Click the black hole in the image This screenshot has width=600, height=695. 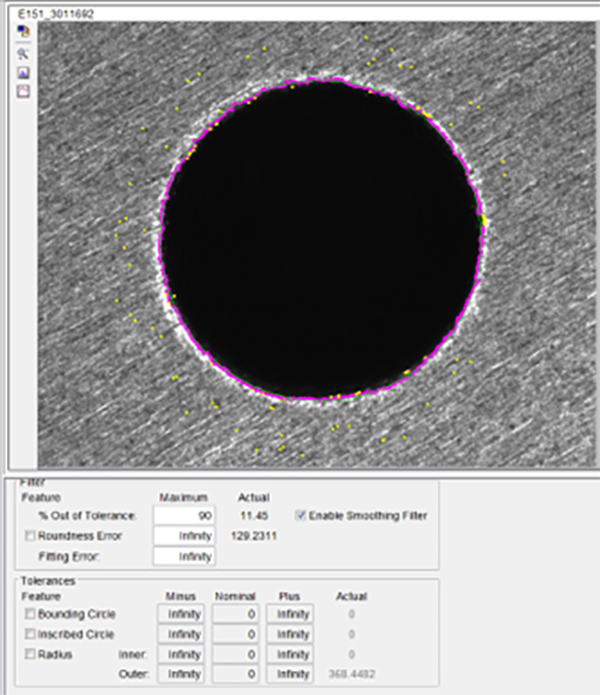click(x=322, y=238)
